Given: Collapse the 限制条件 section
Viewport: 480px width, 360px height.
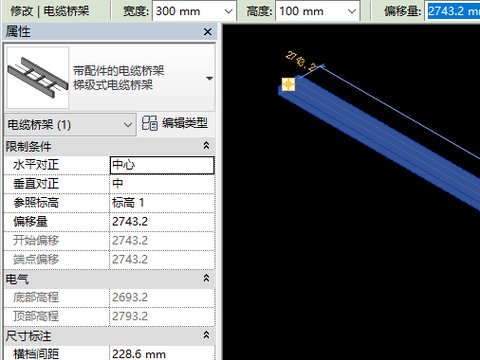Looking at the screenshot, I should coord(206,146).
